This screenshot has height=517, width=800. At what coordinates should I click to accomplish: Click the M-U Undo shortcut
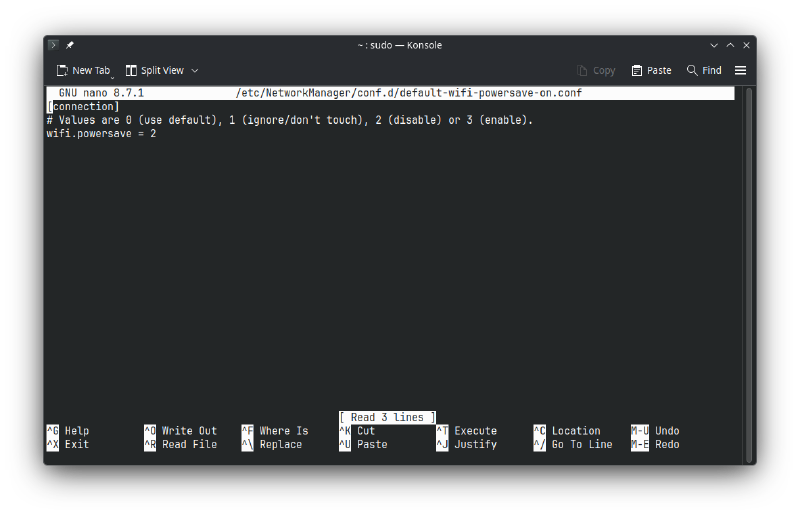tap(655, 431)
